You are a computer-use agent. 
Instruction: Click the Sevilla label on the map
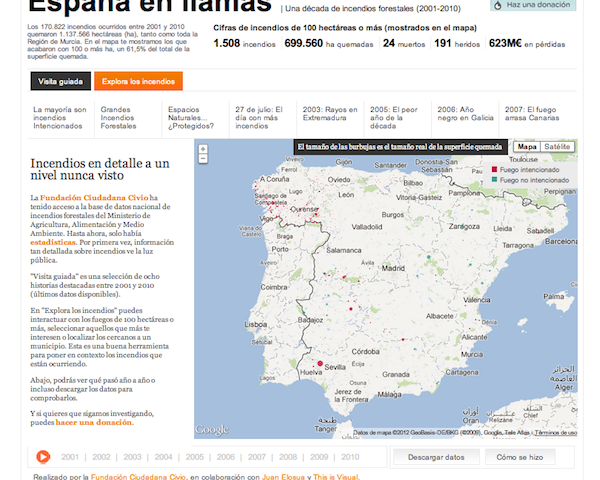335,367
